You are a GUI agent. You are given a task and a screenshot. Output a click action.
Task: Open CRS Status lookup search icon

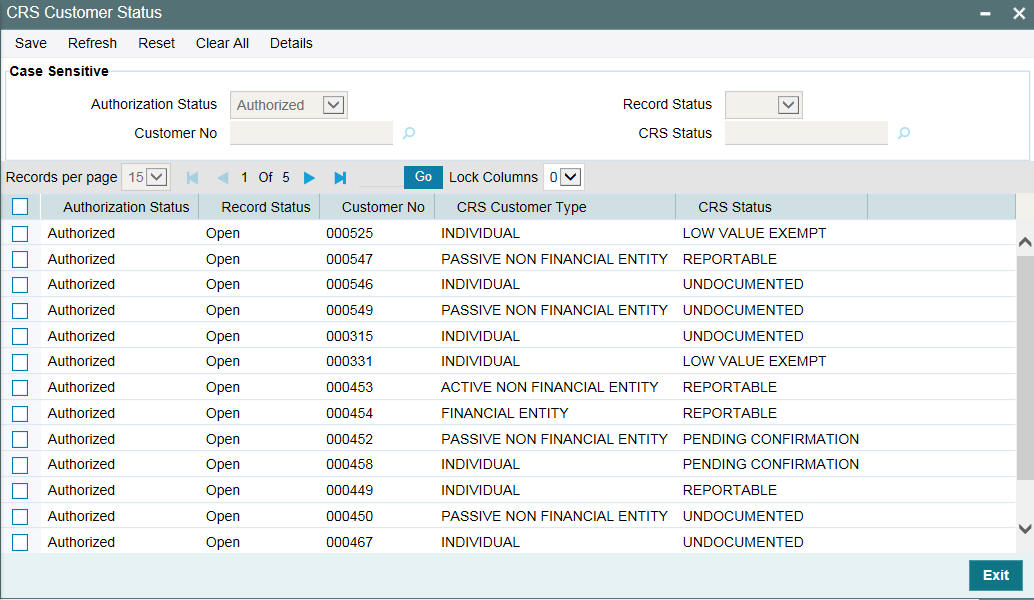(x=904, y=133)
